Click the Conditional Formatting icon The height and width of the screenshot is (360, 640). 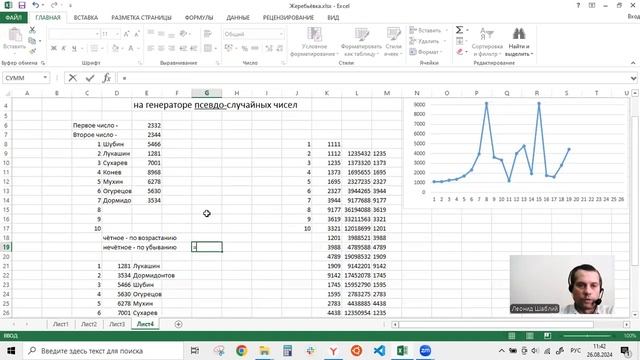point(314,34)
